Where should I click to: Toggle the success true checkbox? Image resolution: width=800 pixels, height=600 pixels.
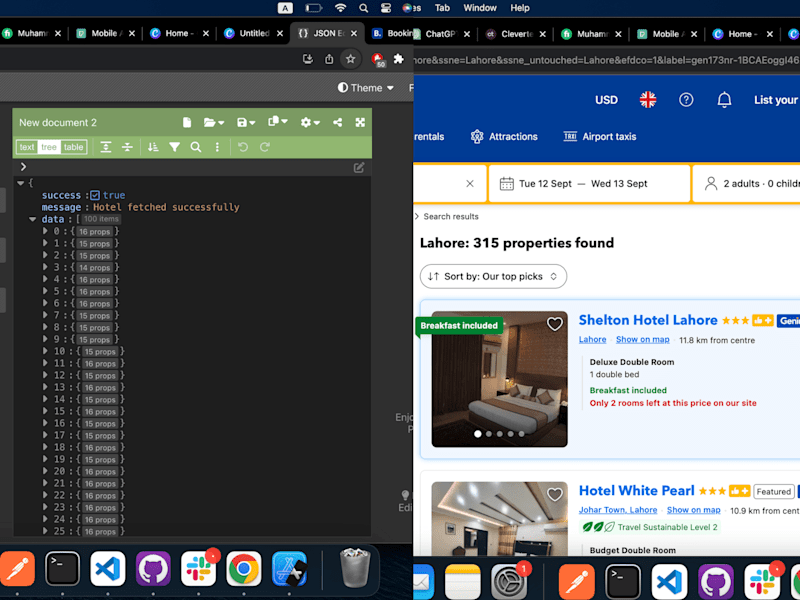[x=95, y=195]
